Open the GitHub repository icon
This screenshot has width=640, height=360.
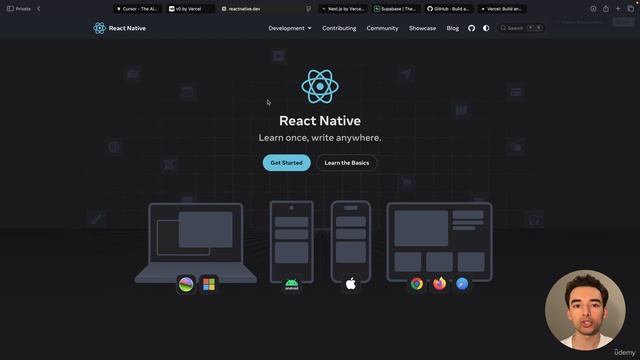tap(471, 28)
